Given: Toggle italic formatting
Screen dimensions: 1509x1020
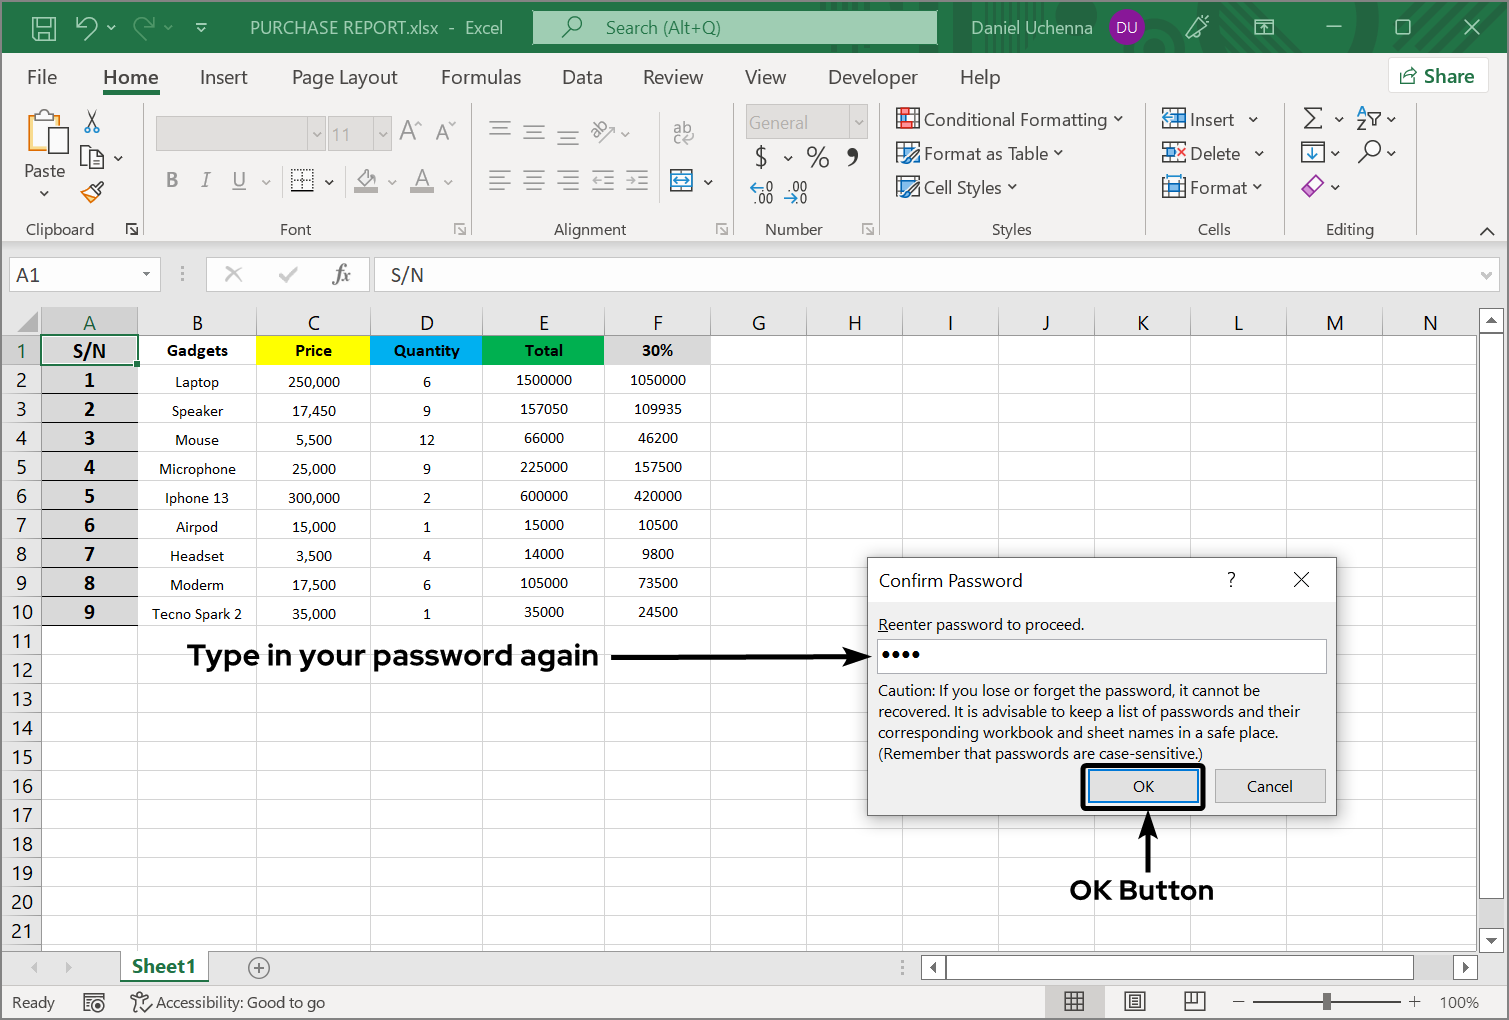Looking at the screenshot, I should point(205,180).
